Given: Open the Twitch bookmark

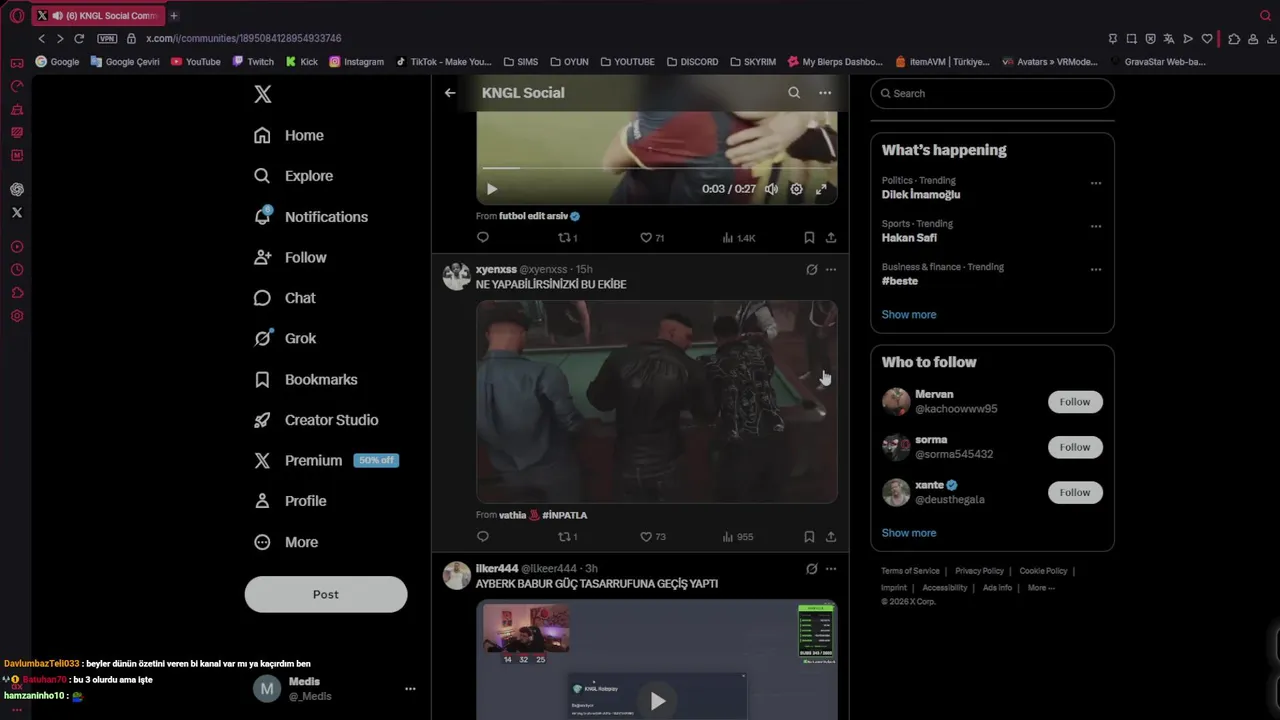Looking at the screenshot, I should [x=253, y=61].
